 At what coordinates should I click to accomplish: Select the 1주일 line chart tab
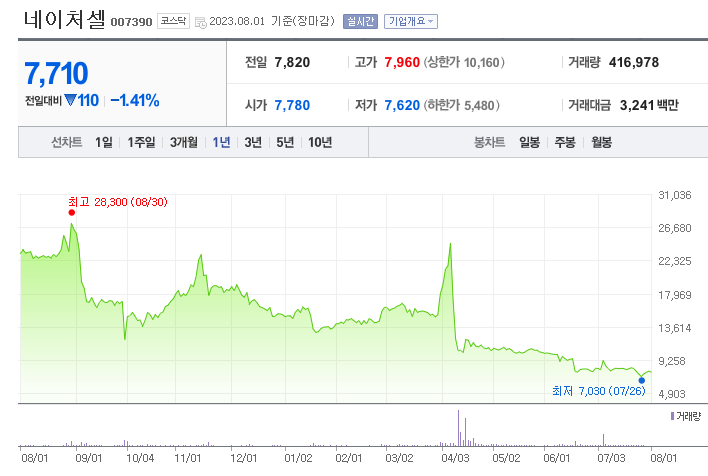tap(141, 142)
